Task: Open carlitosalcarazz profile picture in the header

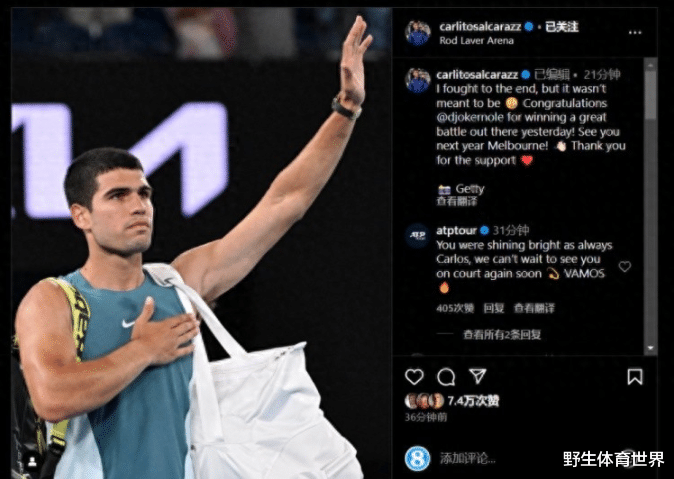Action: coord(418,33)
